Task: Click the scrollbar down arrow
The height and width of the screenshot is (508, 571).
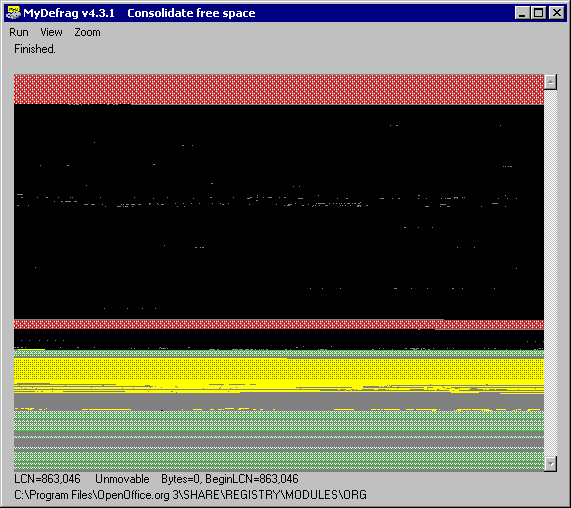Action: click(551, 464)
